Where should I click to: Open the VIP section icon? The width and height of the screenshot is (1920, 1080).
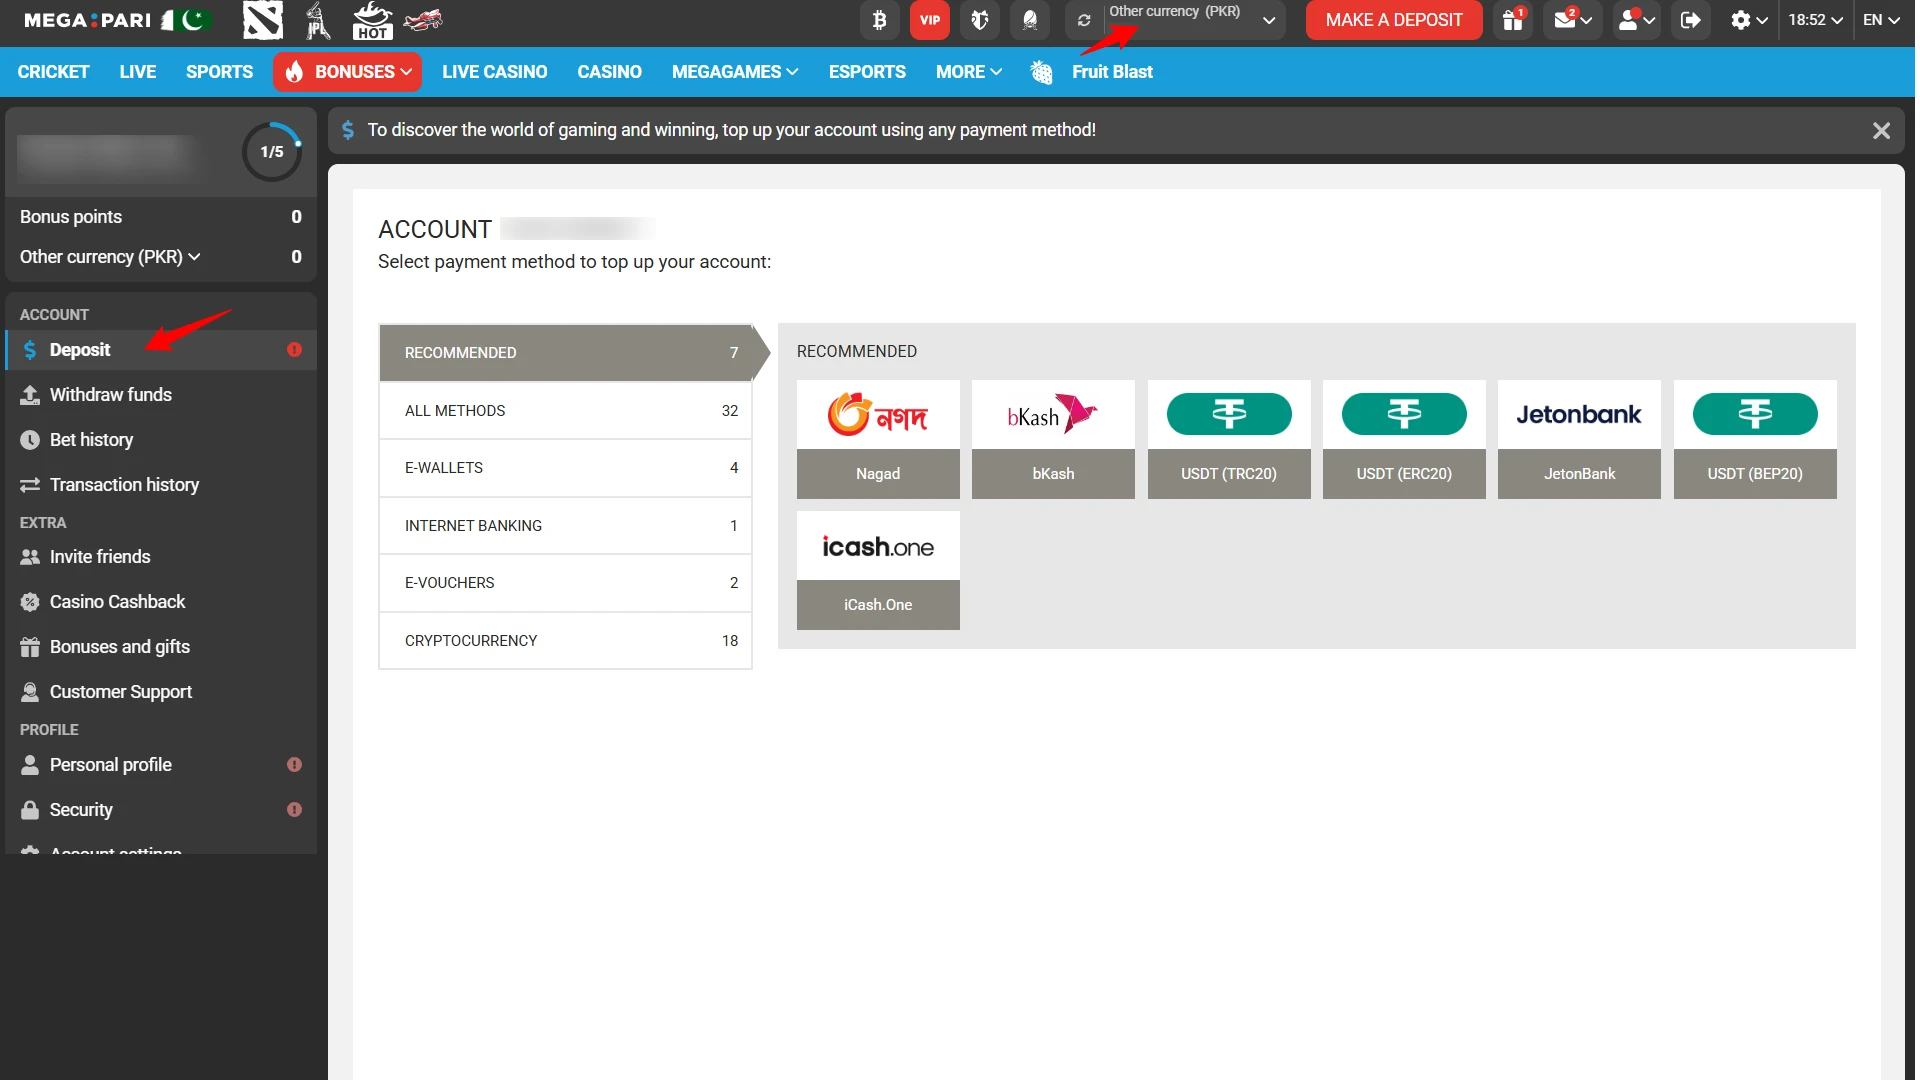[930, 20]
